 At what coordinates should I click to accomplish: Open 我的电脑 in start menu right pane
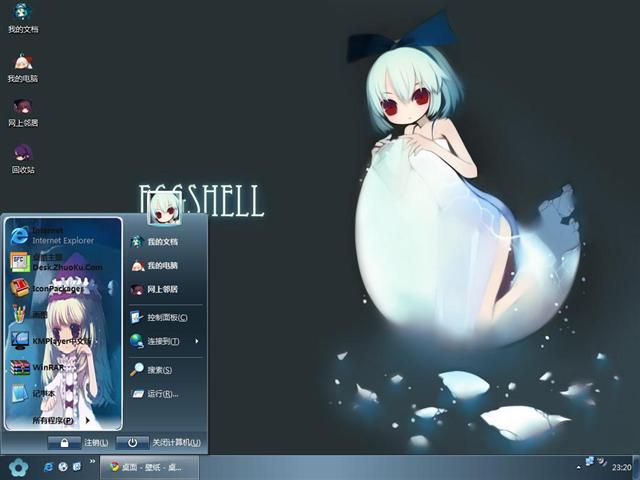pyautogui.click(x=155, y=266)
